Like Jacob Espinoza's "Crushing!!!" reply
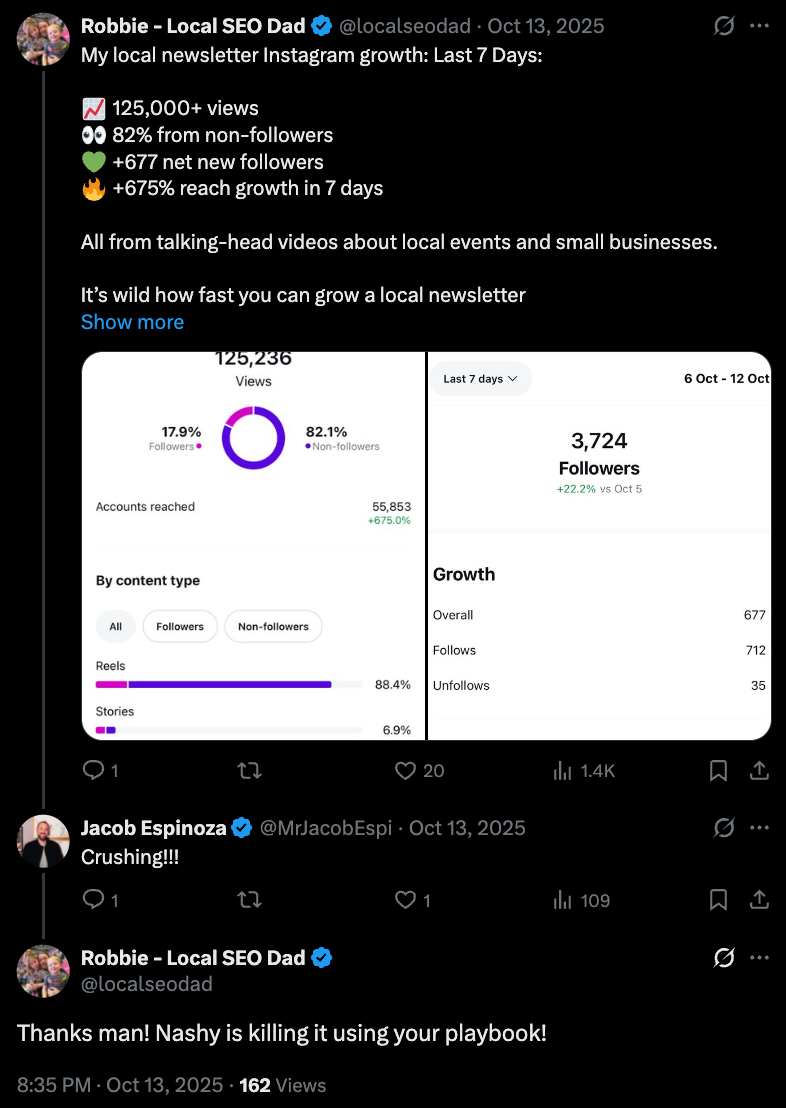786x1108 pixels. tap(405, 900)
